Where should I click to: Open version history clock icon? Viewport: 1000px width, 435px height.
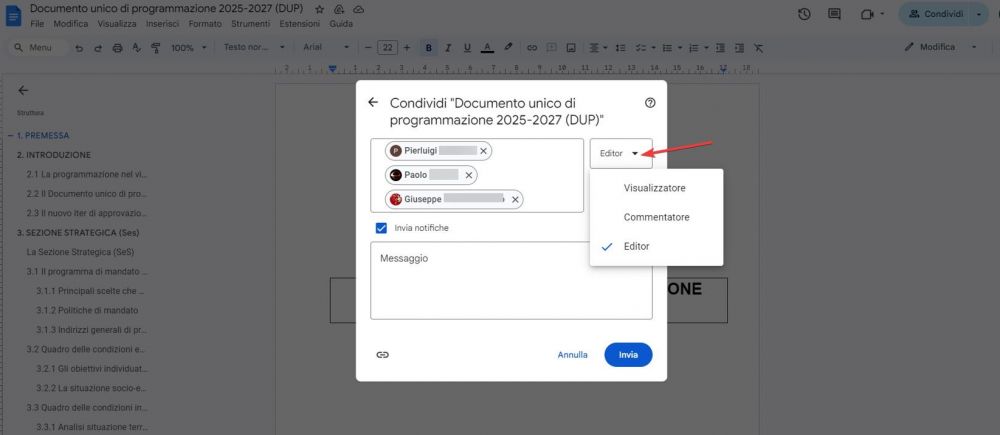click(804, 14)
